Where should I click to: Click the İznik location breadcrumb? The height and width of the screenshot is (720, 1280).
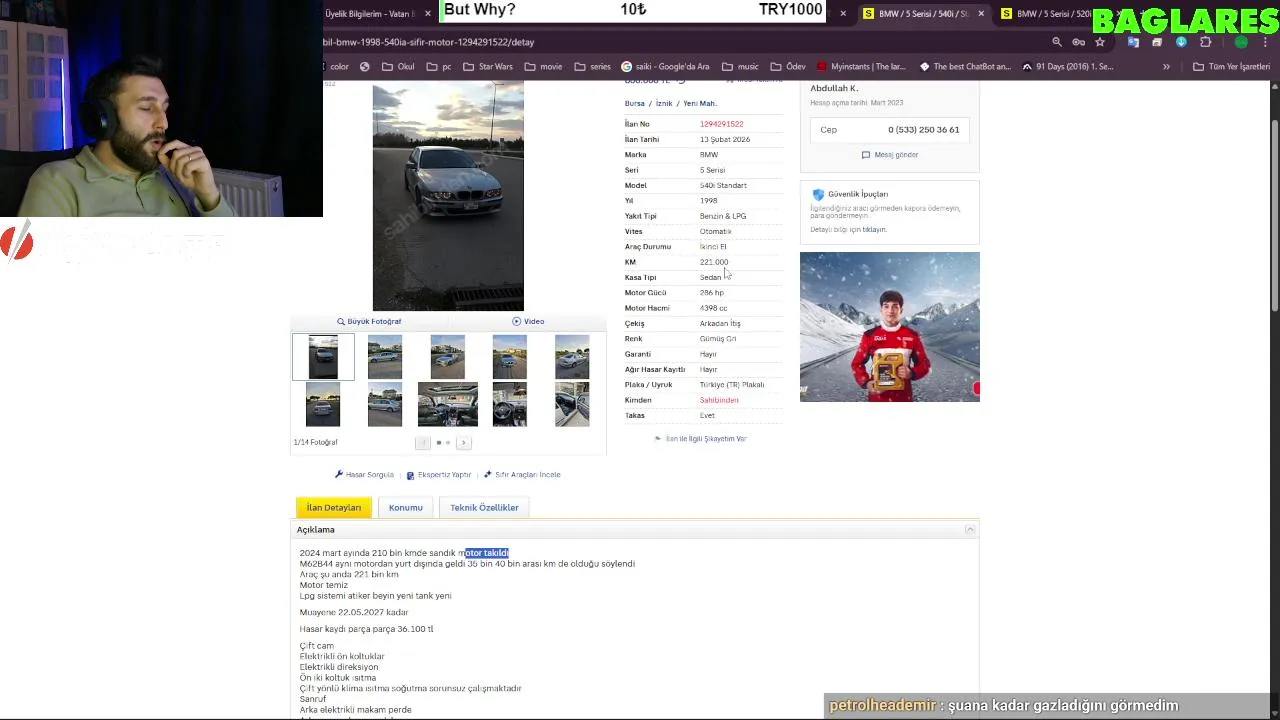664,104
